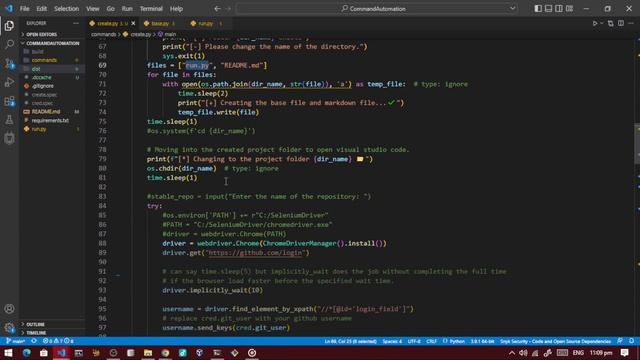Open Run and Debug view
Image resolution: width=640 pixels, height=360 pixels.
coord(9,82)
